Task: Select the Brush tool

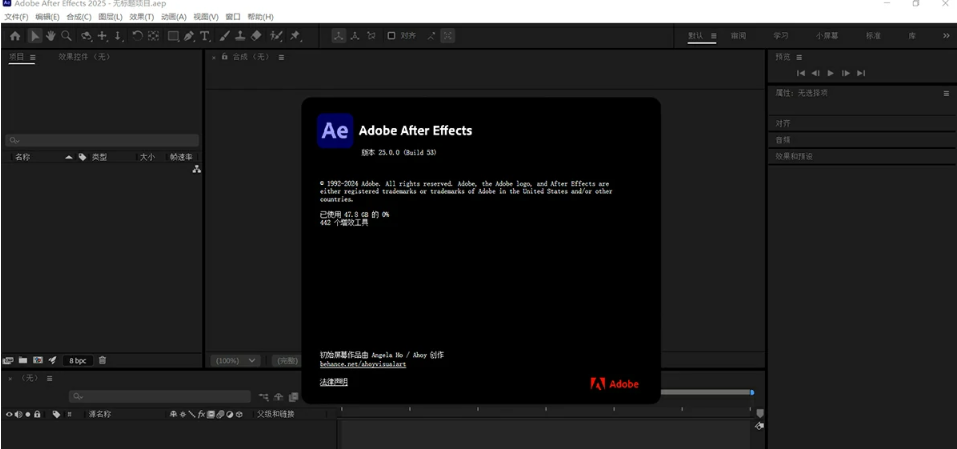Action: [225, 36]
